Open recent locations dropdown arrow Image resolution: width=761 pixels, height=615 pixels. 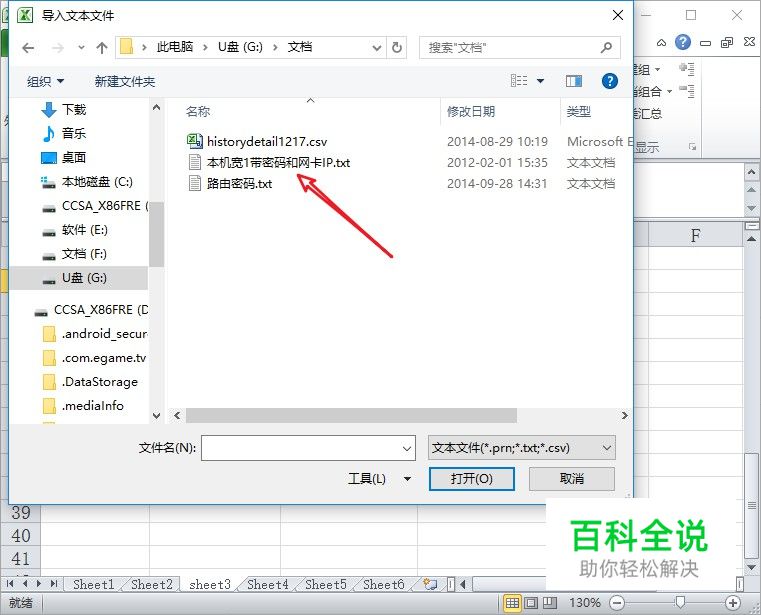coord(81,48)
